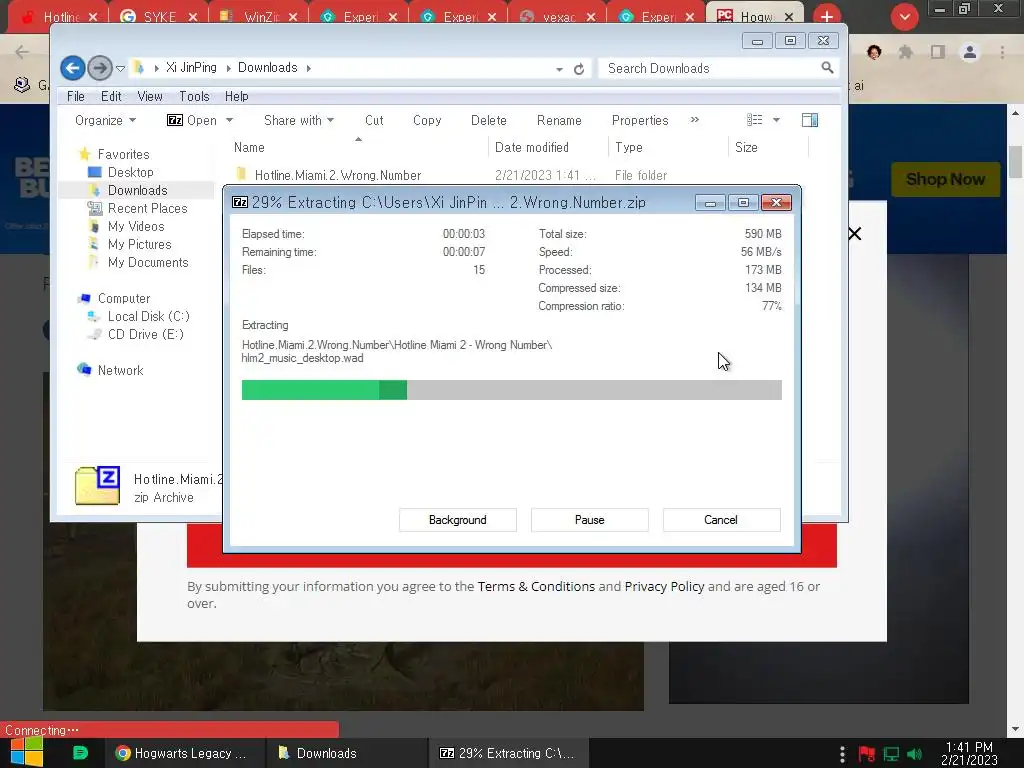Expand the Open button dropdown arrow
This screenshot has width=1024, height=768.
229,120
